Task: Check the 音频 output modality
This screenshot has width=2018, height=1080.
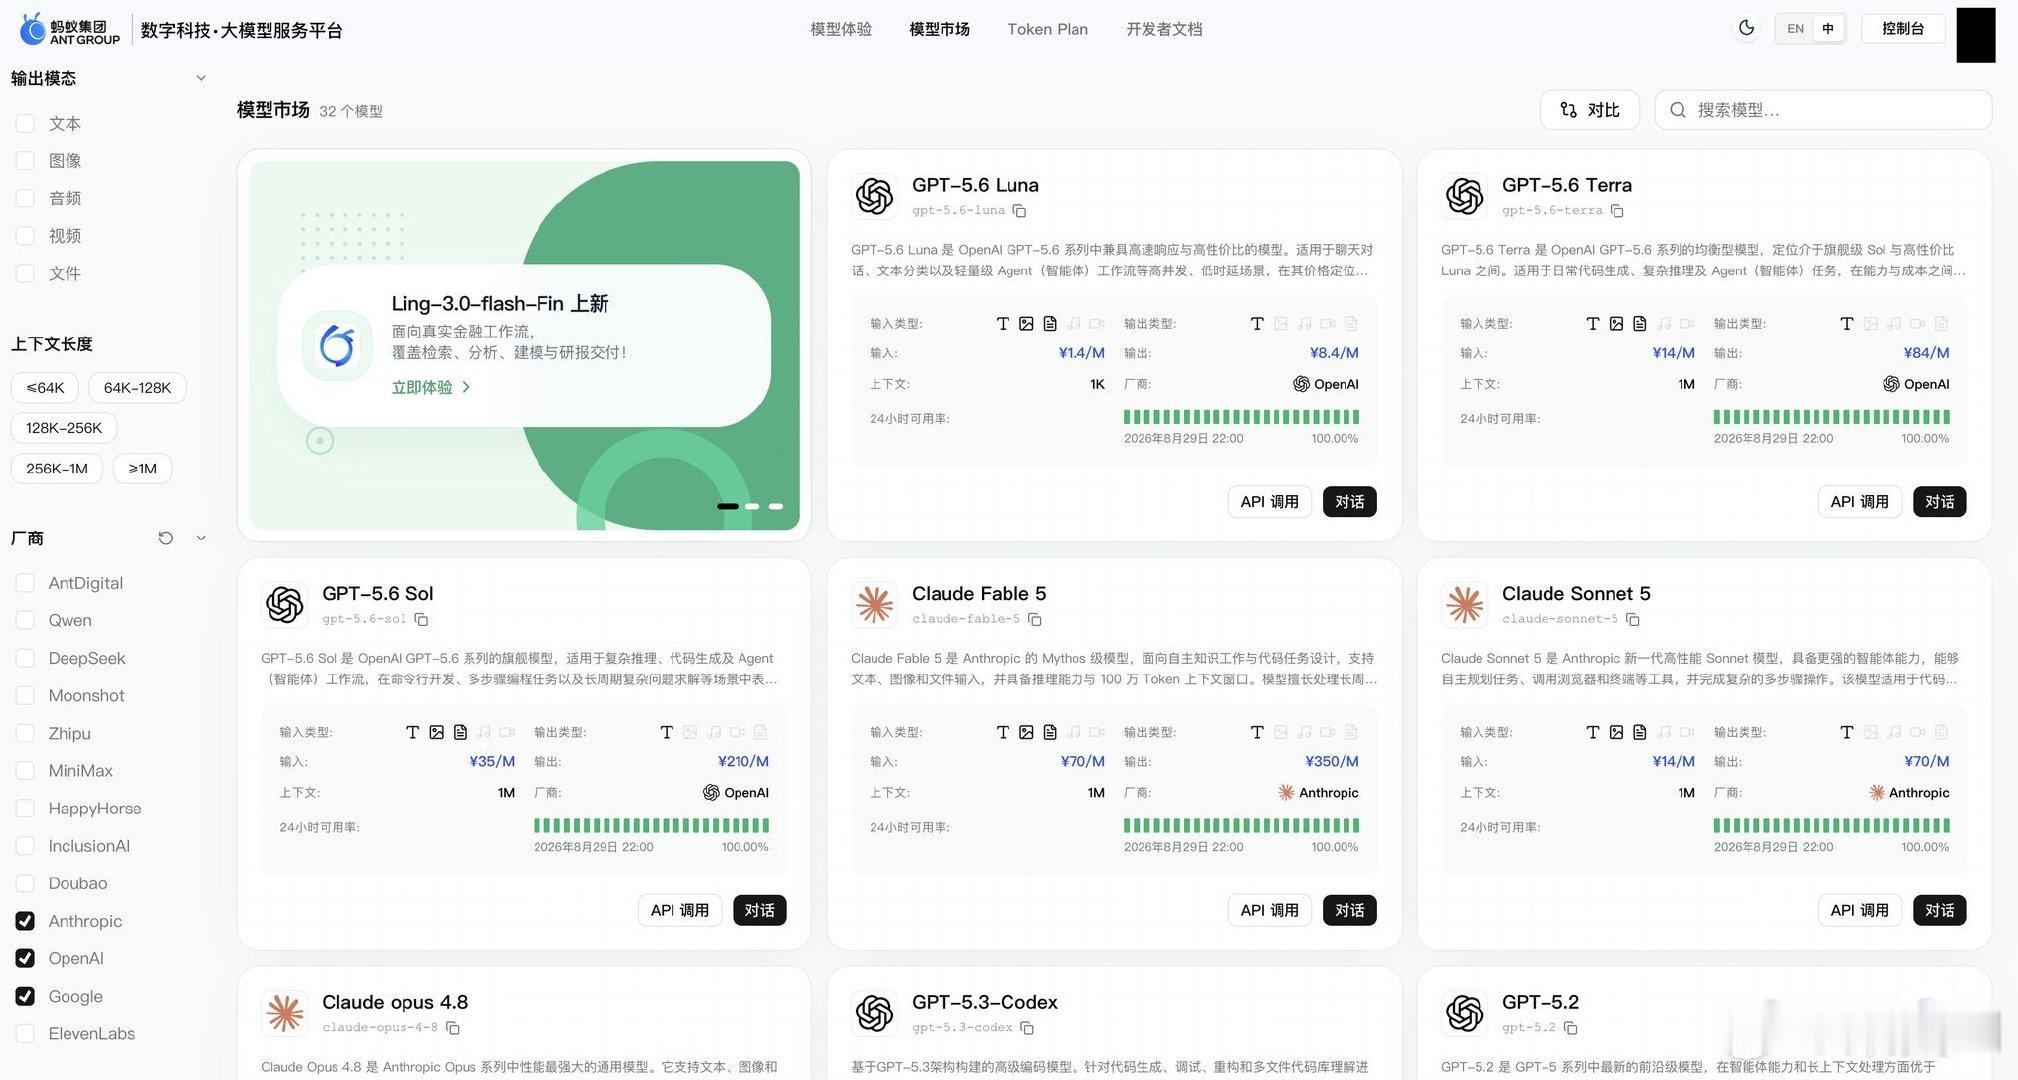Action: pyautogui.click(x=26, y=198)
